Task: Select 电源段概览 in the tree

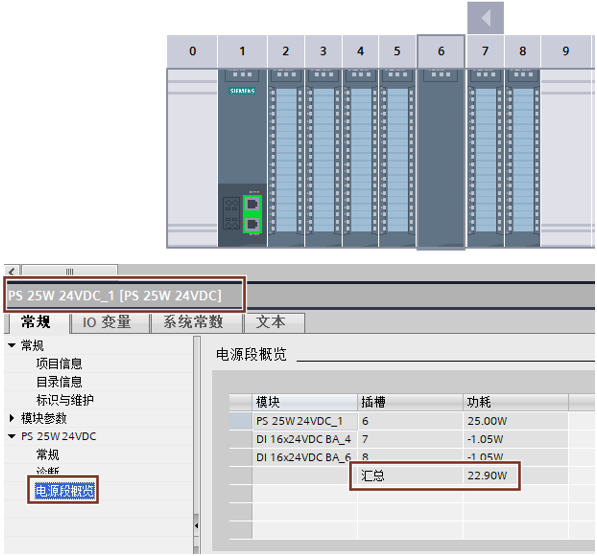Action: pos(64,490)
